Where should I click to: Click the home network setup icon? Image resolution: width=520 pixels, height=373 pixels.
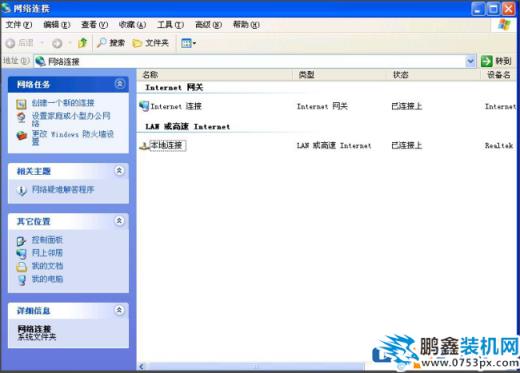[21, 117]
